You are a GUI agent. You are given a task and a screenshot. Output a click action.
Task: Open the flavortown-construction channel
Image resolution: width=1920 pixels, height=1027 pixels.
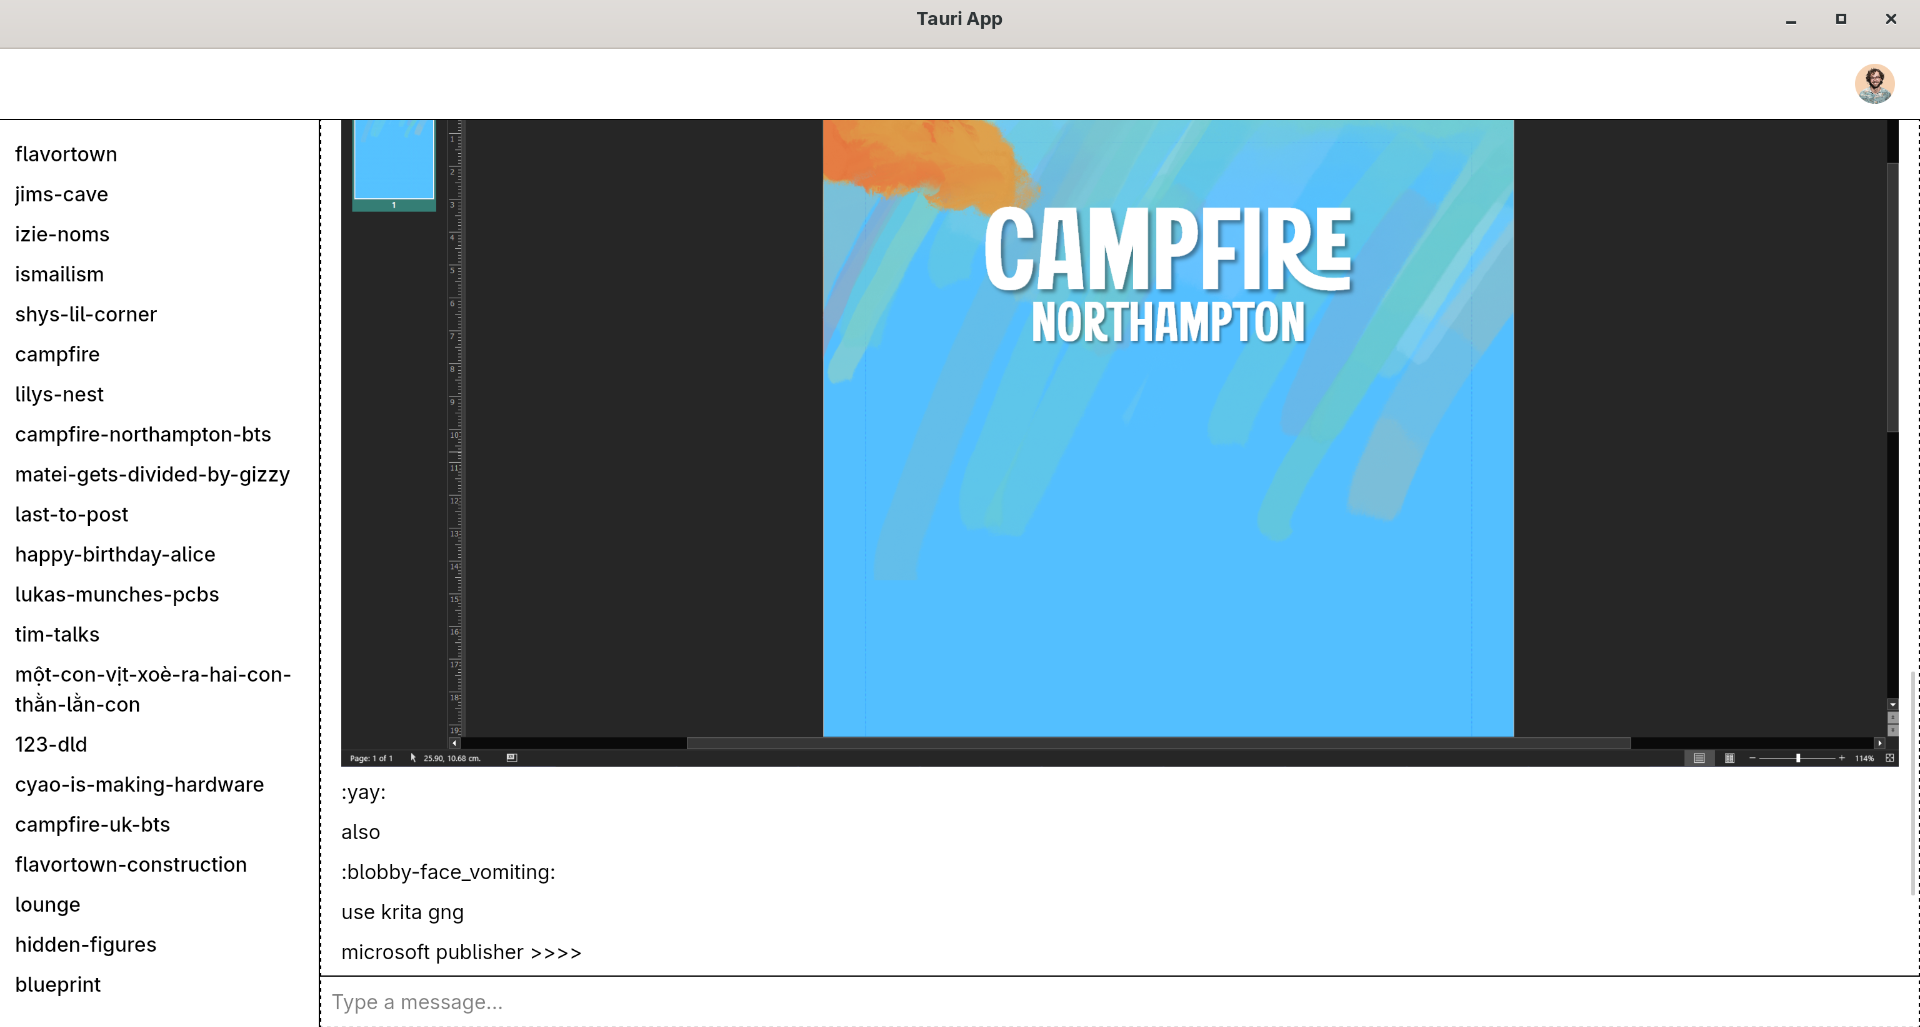click(x=131, y=864)
